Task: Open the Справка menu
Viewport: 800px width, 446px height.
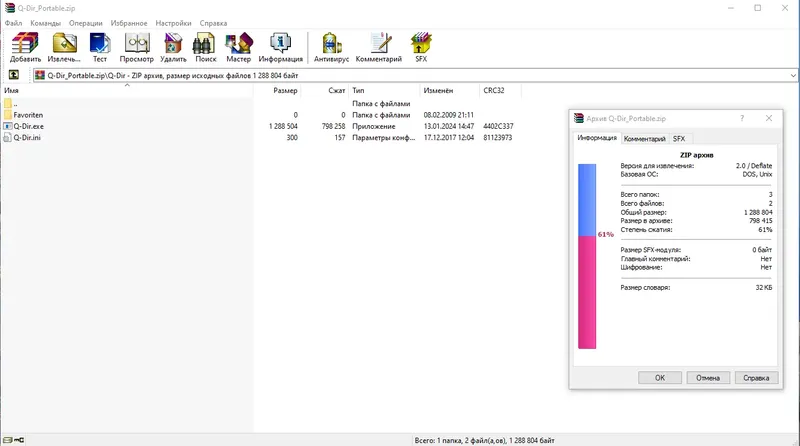Action: [213, 23]
